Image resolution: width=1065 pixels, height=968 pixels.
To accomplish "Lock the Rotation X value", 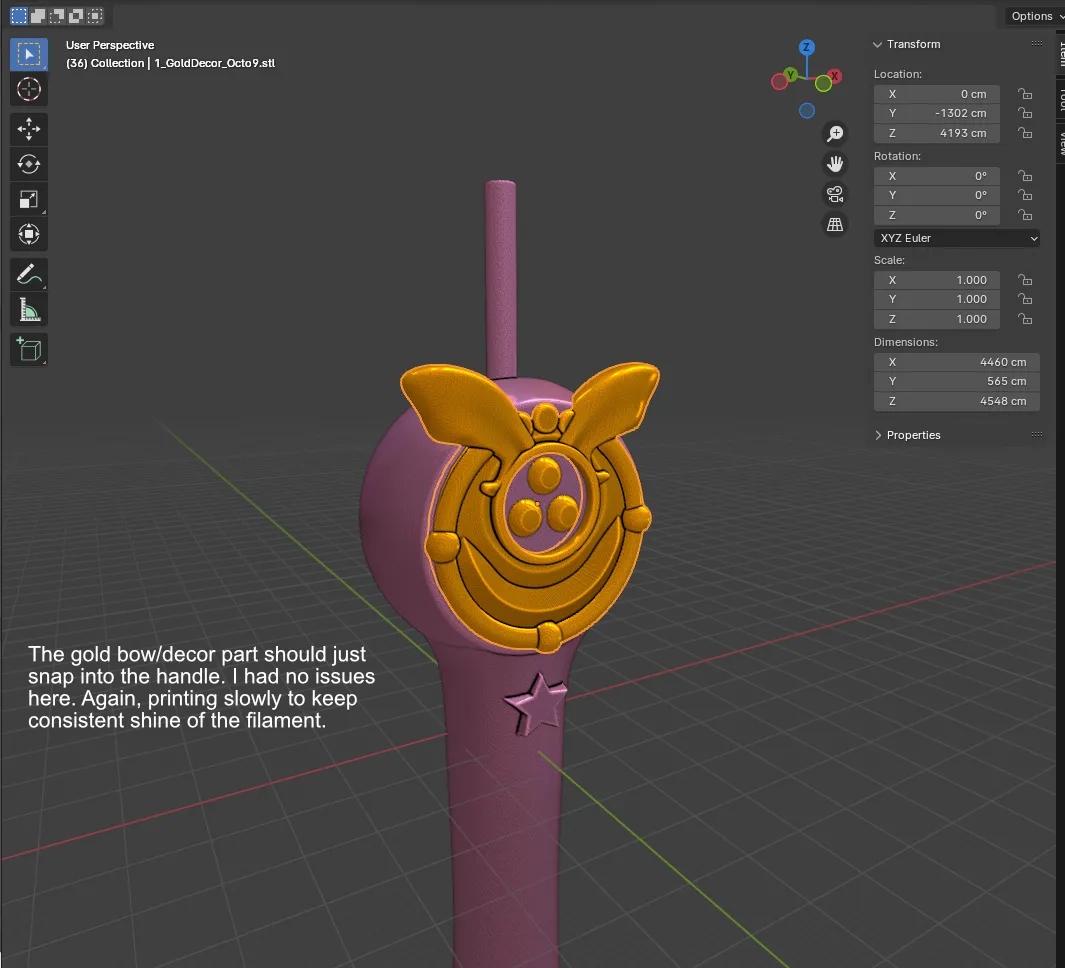I will 1025,176.
